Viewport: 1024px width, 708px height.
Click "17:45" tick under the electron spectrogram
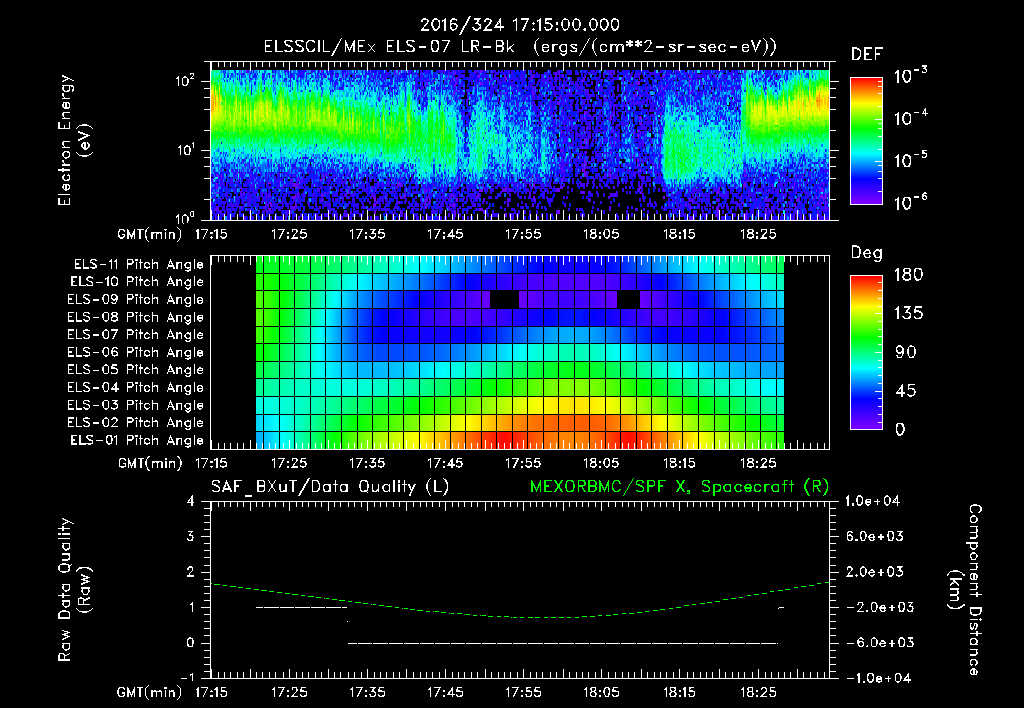(445, 234)
